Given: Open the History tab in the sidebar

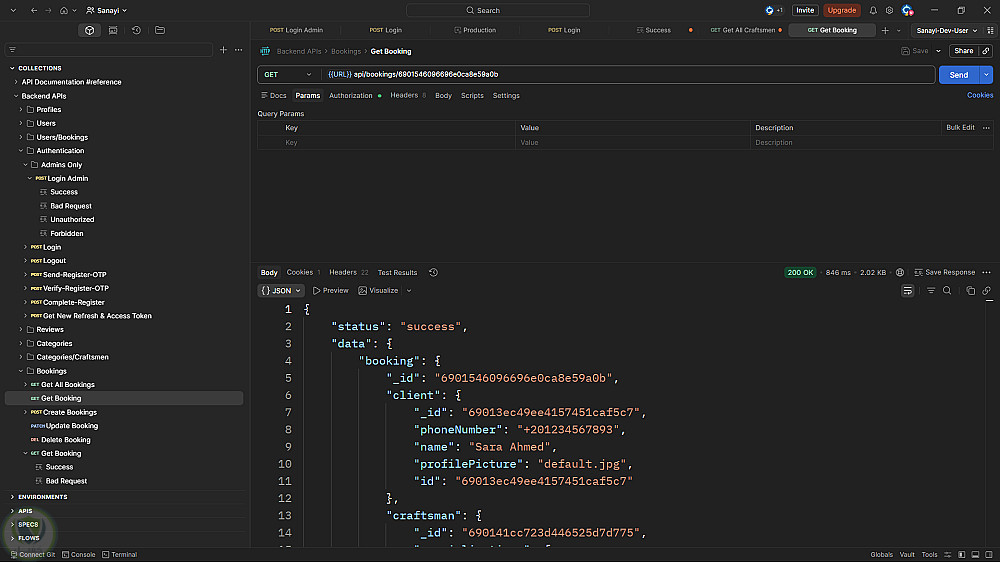Looking at the screenshot, I should (136, 30).
